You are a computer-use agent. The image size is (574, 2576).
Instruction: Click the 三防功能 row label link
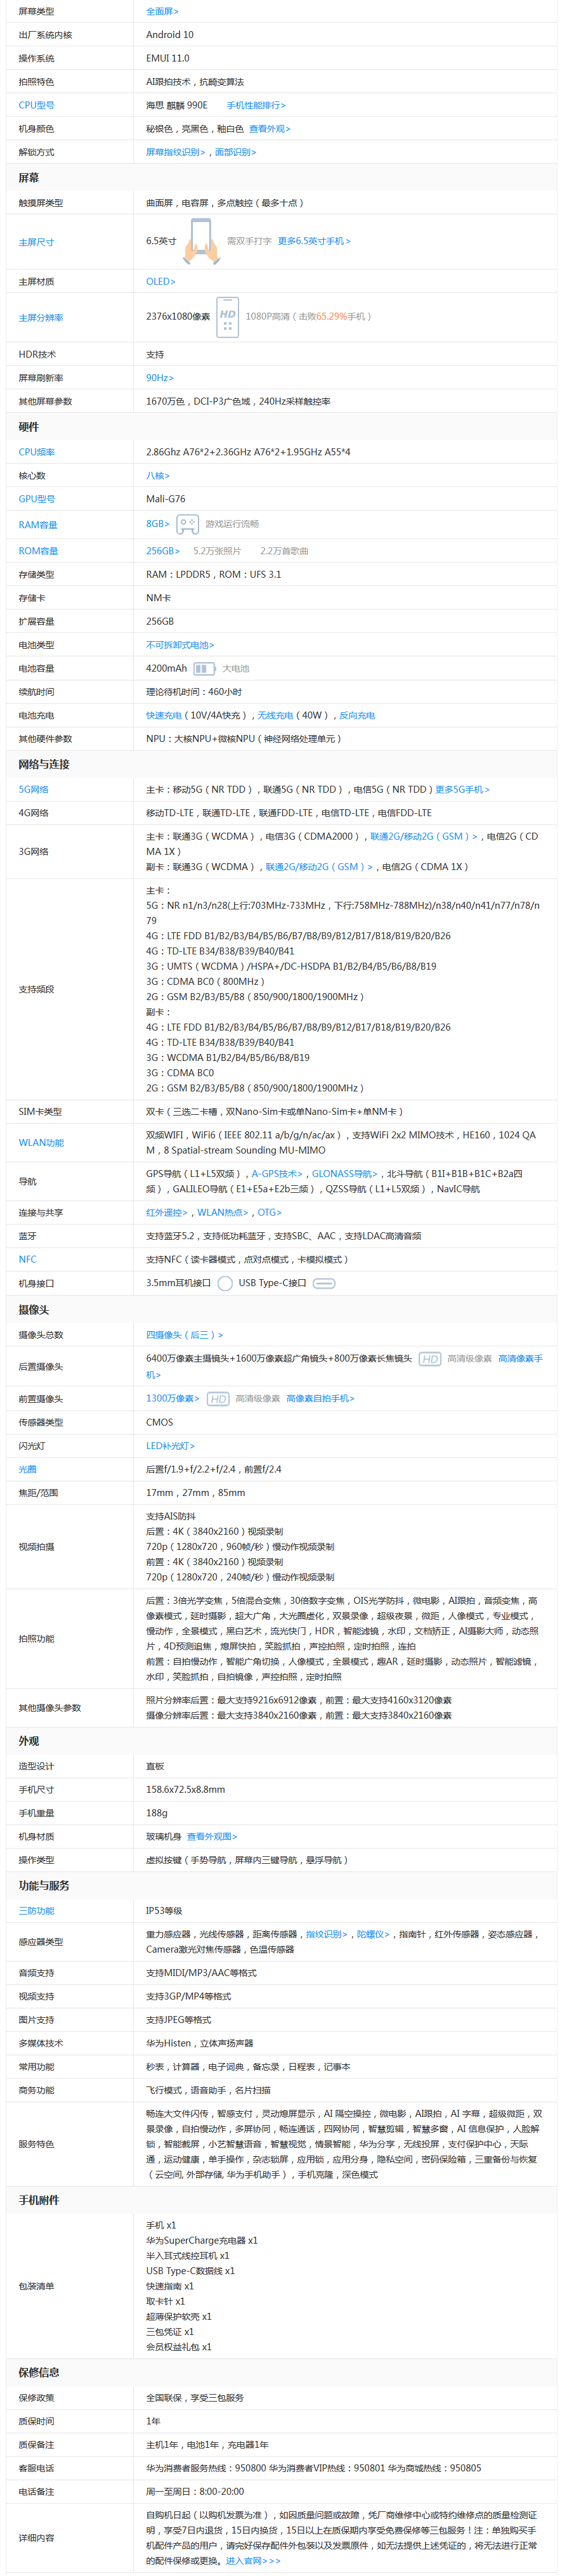37,1910
